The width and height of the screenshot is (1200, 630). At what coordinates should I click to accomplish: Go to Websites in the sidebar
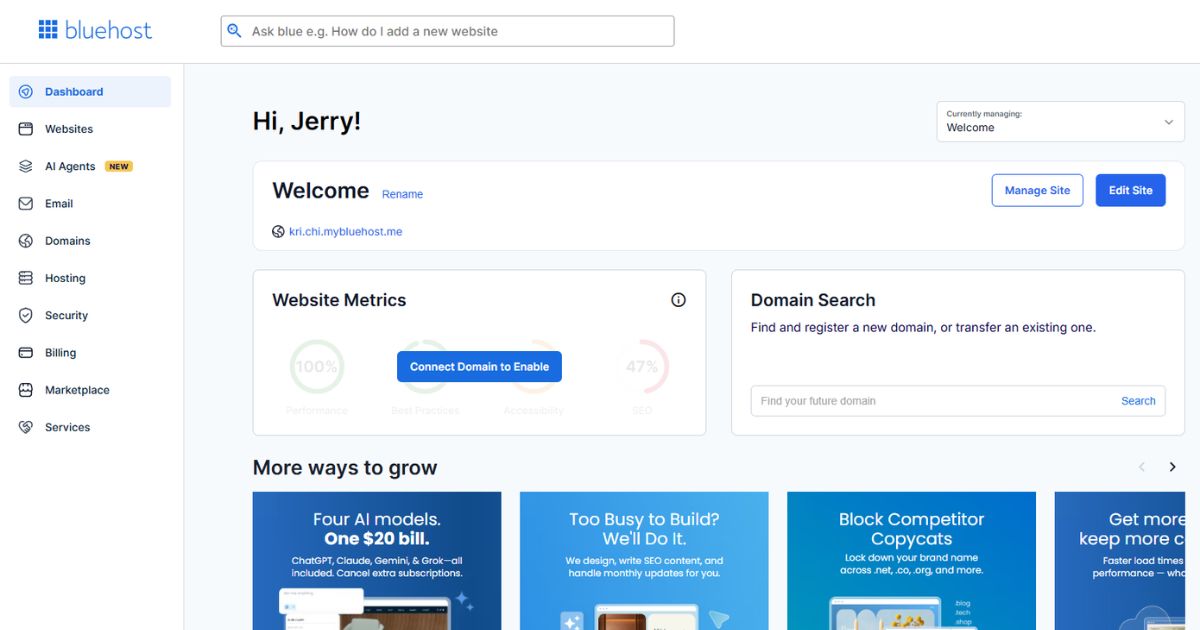(x=90, y=129)
